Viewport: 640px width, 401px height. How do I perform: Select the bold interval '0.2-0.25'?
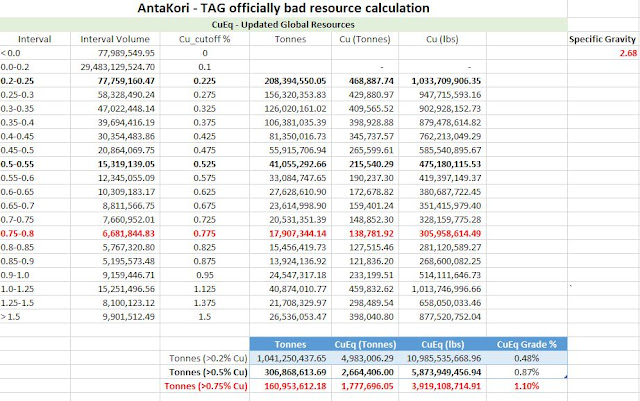click(17, 81)
